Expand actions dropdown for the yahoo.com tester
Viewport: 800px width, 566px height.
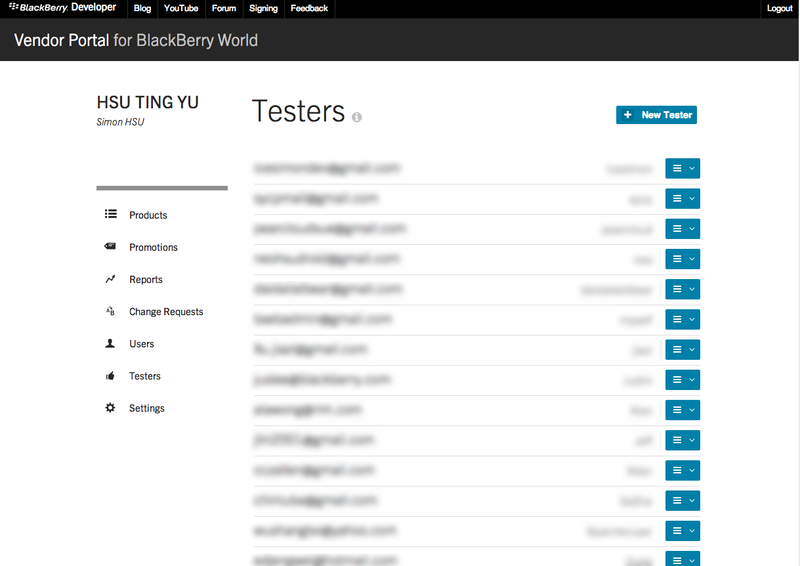coord(683,531)
